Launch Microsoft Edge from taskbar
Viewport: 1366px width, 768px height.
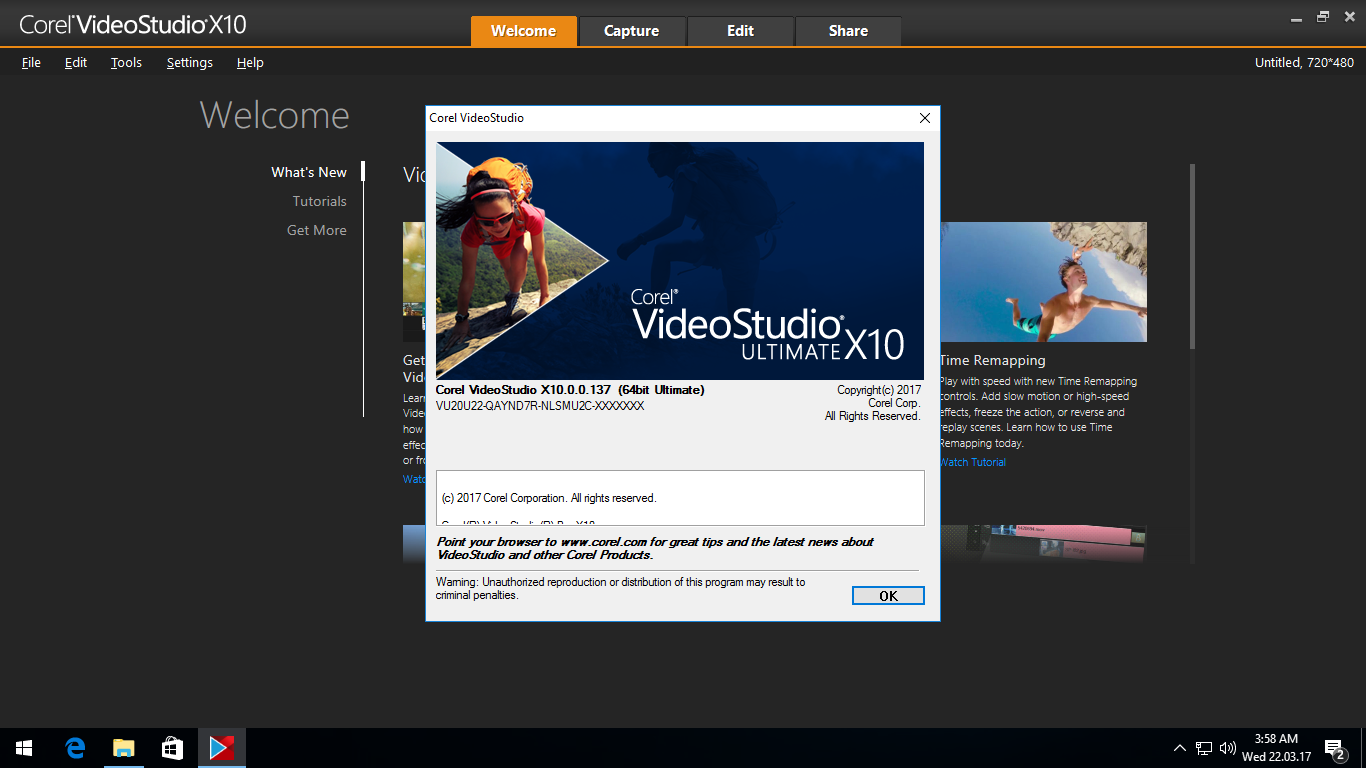coord(75,748)
